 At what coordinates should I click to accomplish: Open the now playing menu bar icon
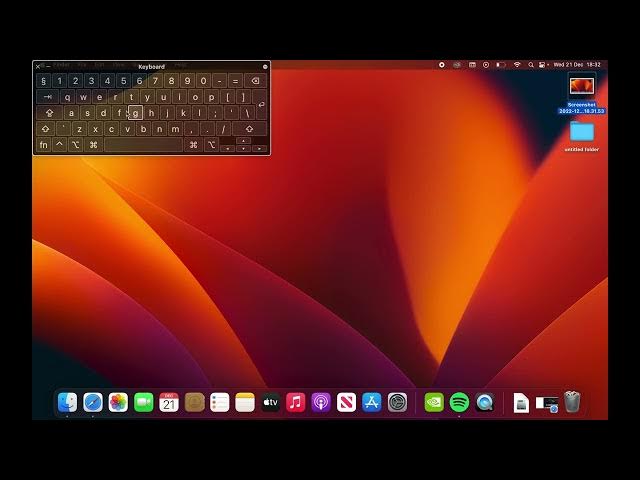click(x=486, y=65)
